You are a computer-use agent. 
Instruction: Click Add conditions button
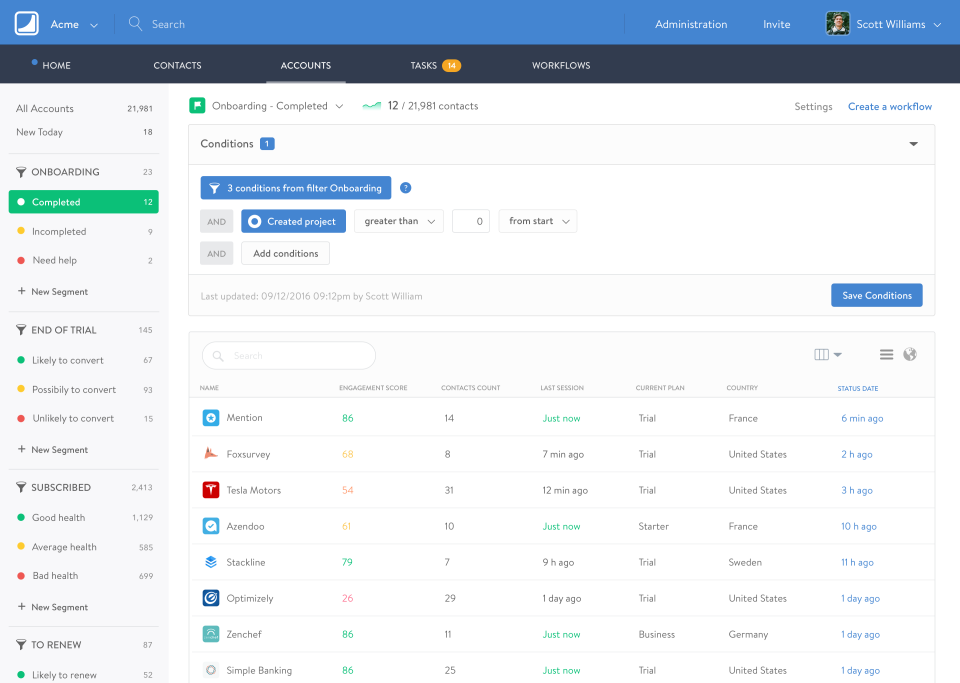tap(285, 253)
